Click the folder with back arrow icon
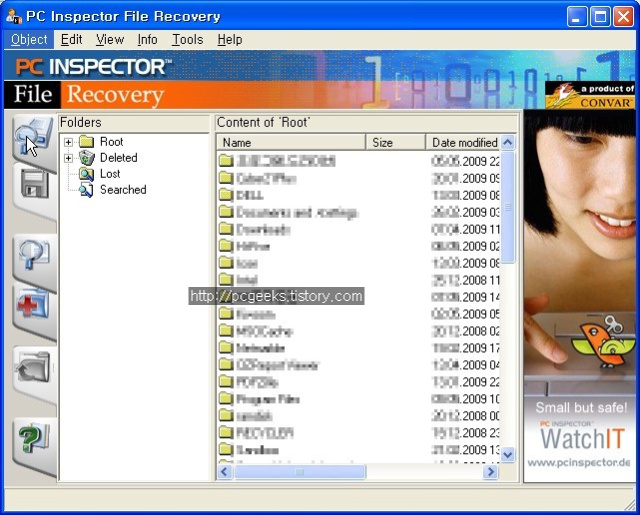640x515 pixels. 33,367
